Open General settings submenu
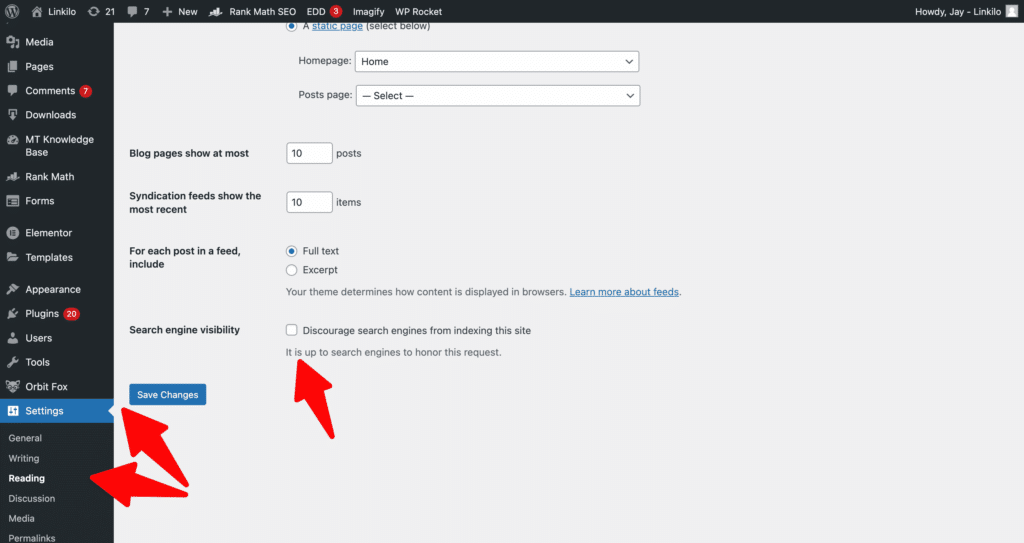This screenshot has height=543, width=1024. [25, 438]
